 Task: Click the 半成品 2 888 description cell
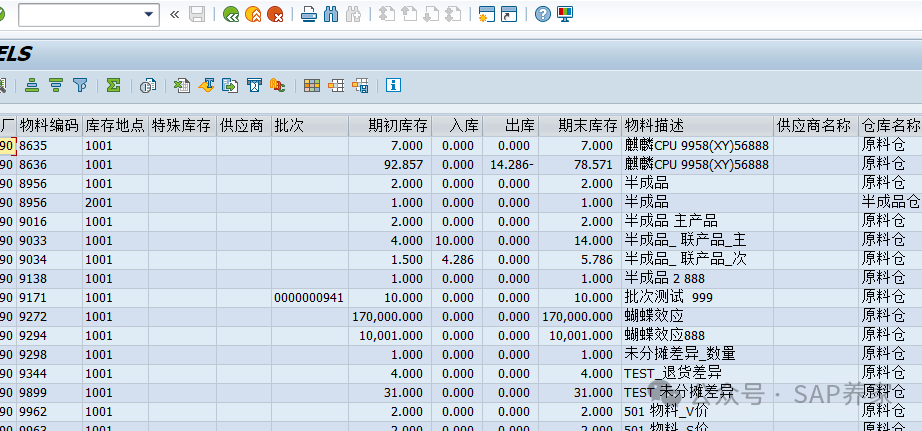pyautogui.click(x=697, y=279)
